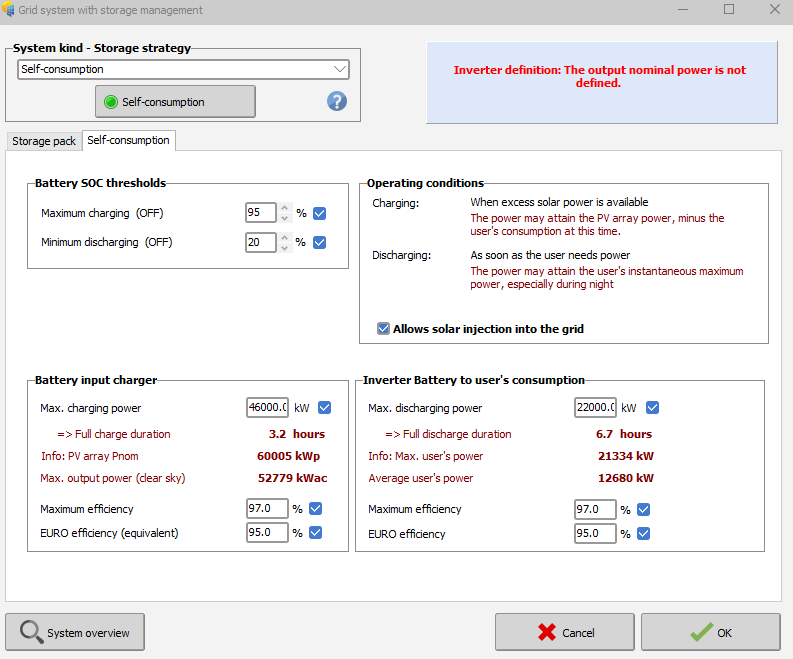Click the 60005 kWp PV array value

288,456
